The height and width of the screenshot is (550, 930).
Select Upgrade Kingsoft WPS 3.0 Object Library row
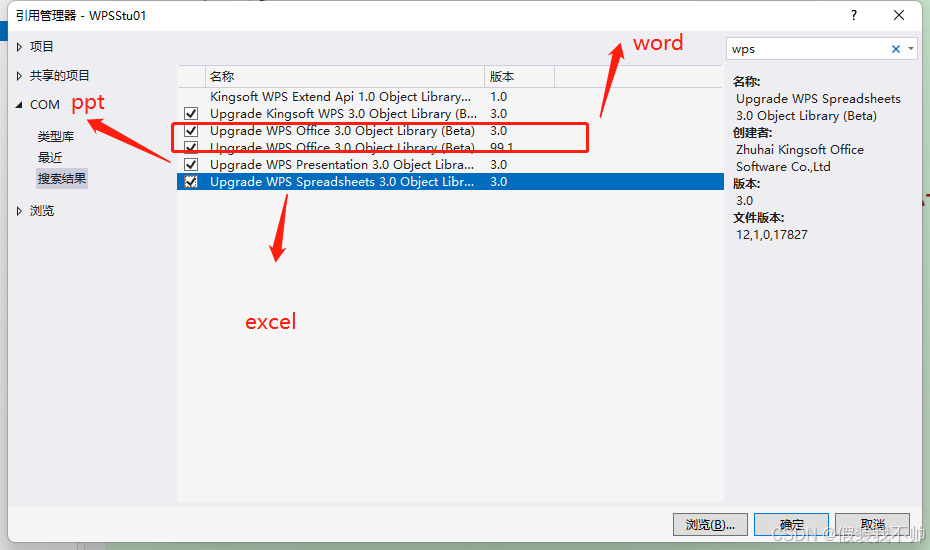(450, 114)
